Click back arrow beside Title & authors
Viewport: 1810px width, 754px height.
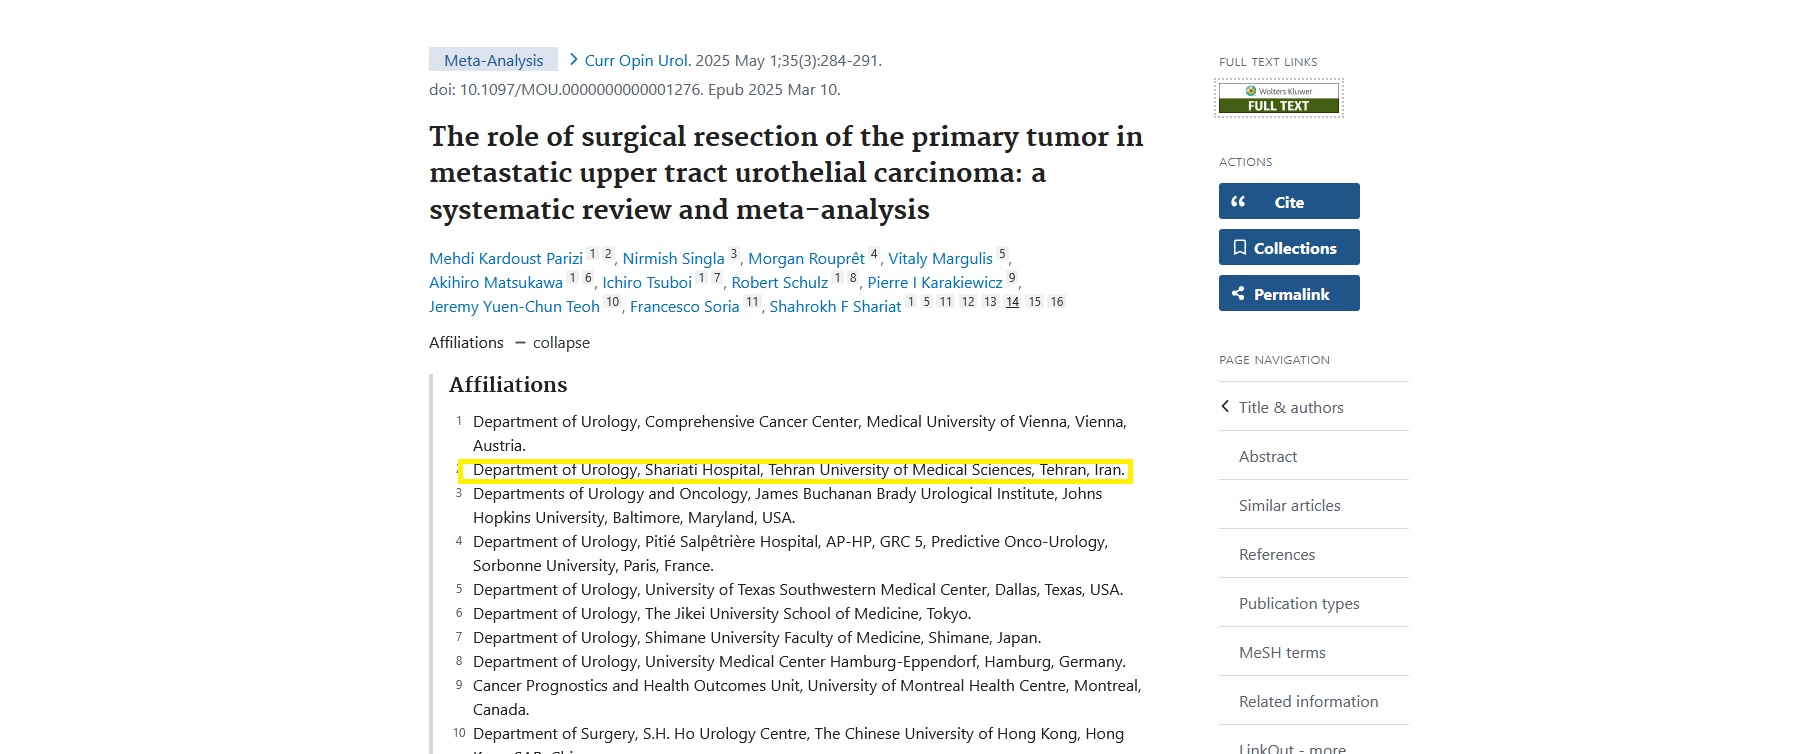click(x=1225, y=407)
